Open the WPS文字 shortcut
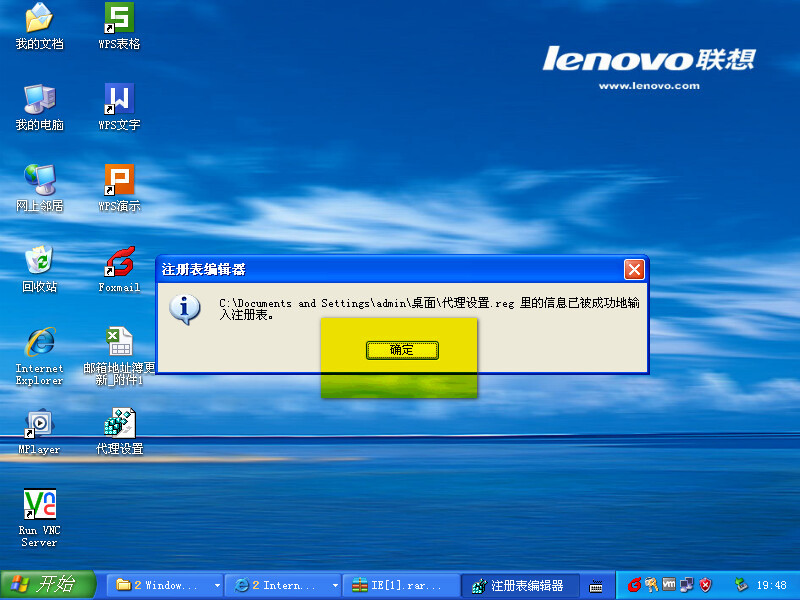This screenshot has width=800, height=600. click(x=119, y=99)
